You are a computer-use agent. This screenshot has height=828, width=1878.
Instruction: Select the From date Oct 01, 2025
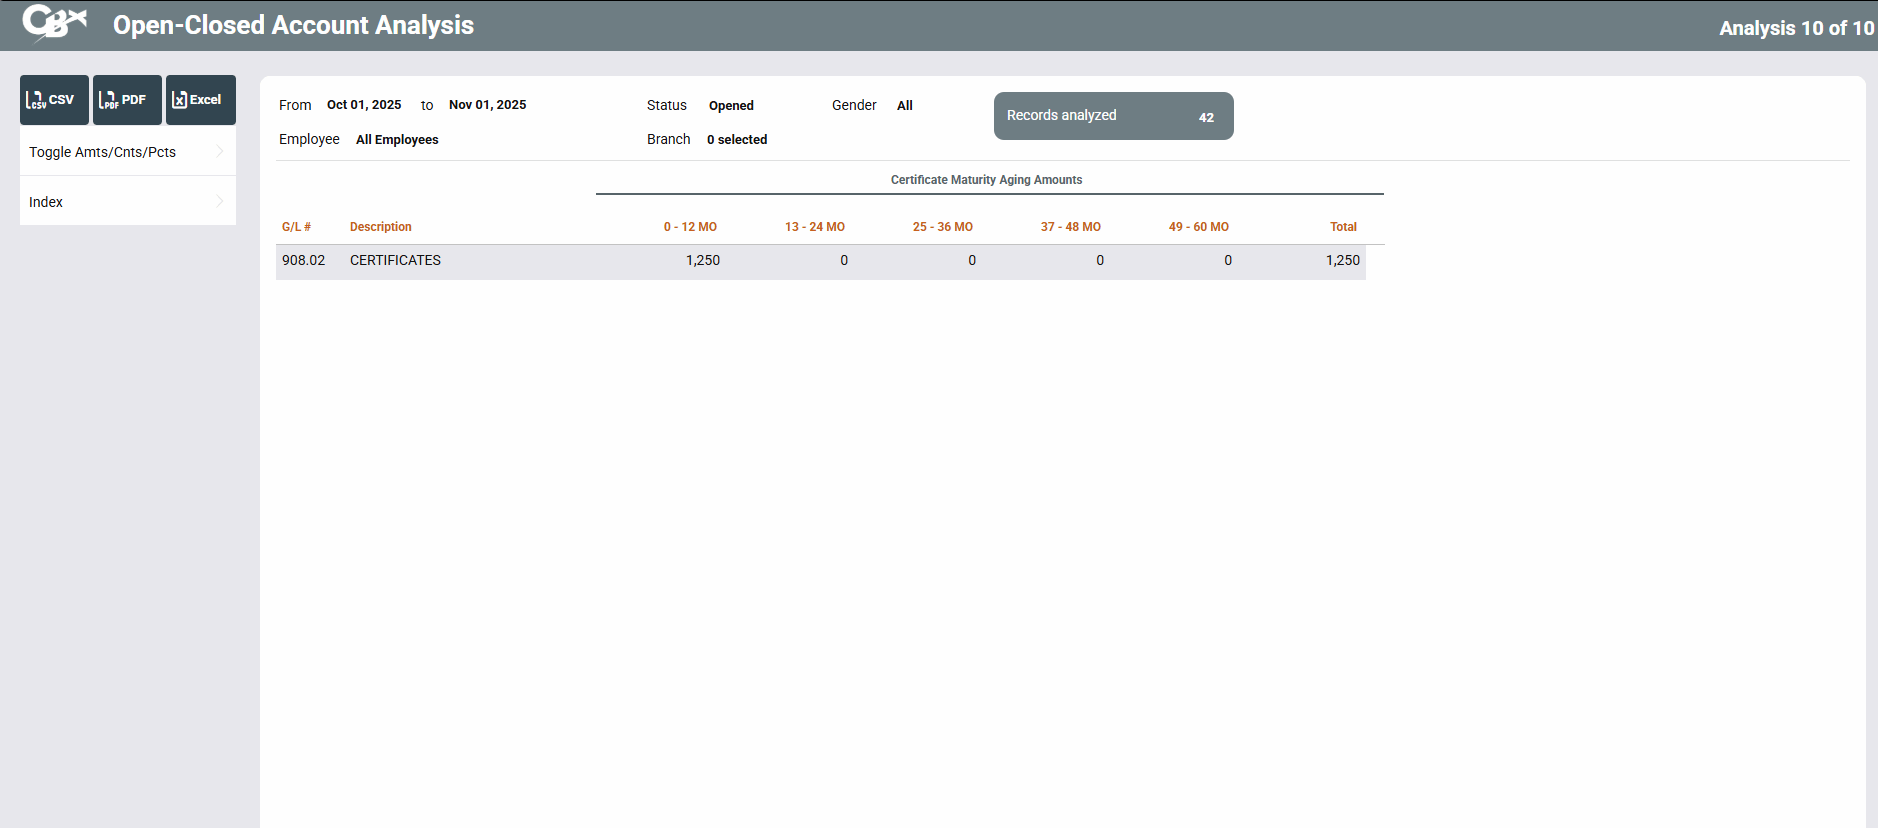coord(364,105)
